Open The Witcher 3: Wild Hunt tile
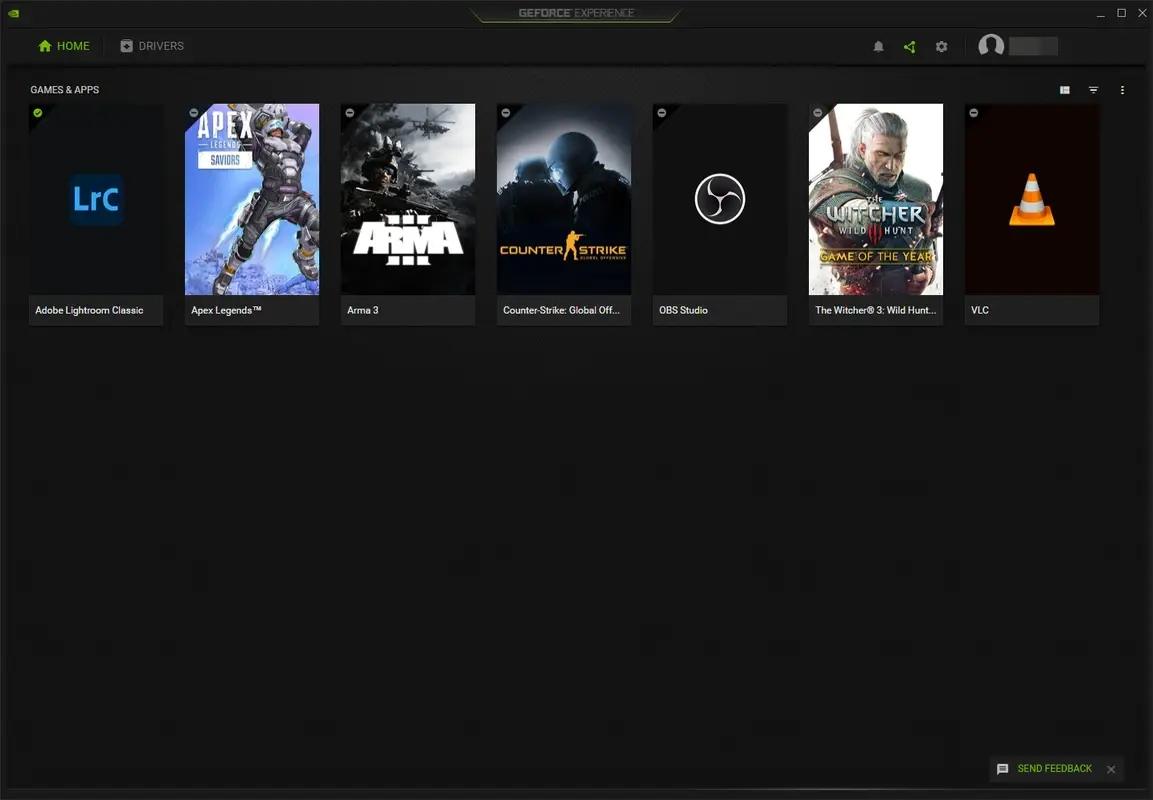Image resolution: width=1153 pixels, height=800 pixels. (876, 198)
